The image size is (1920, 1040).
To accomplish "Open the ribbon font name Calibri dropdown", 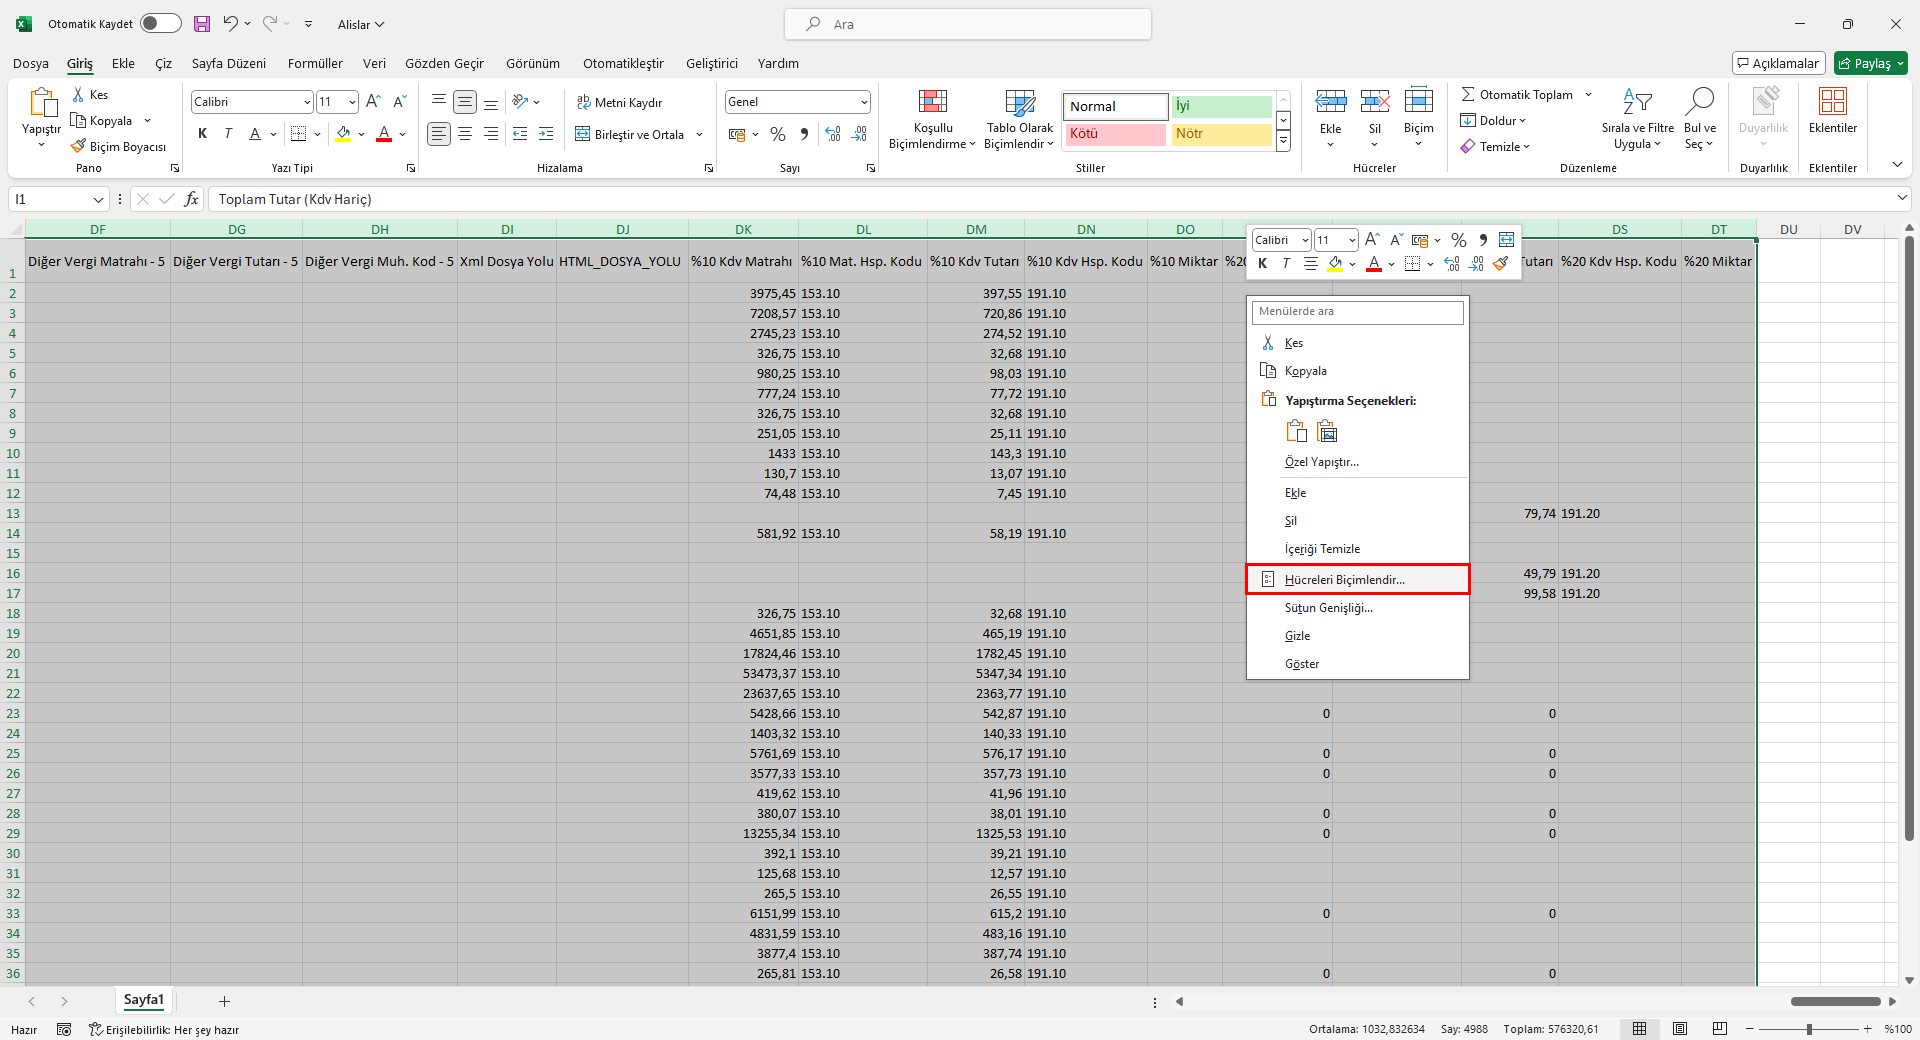I will click(306, 102).
